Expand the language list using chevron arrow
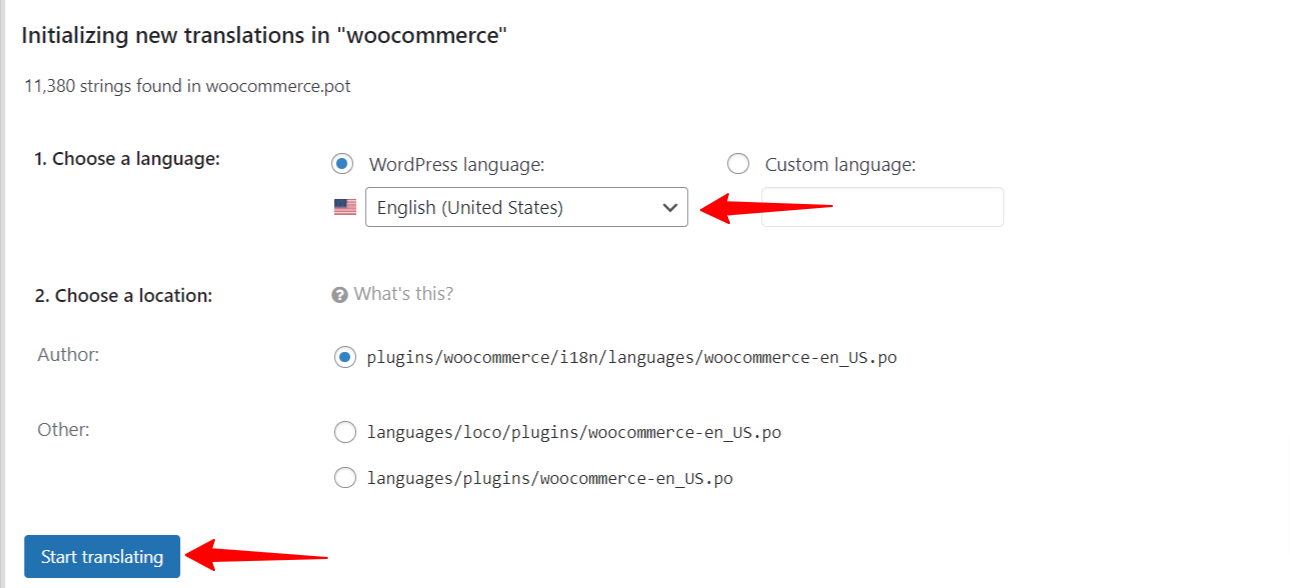Viewport: 1290px width, 588px height. 670,207
